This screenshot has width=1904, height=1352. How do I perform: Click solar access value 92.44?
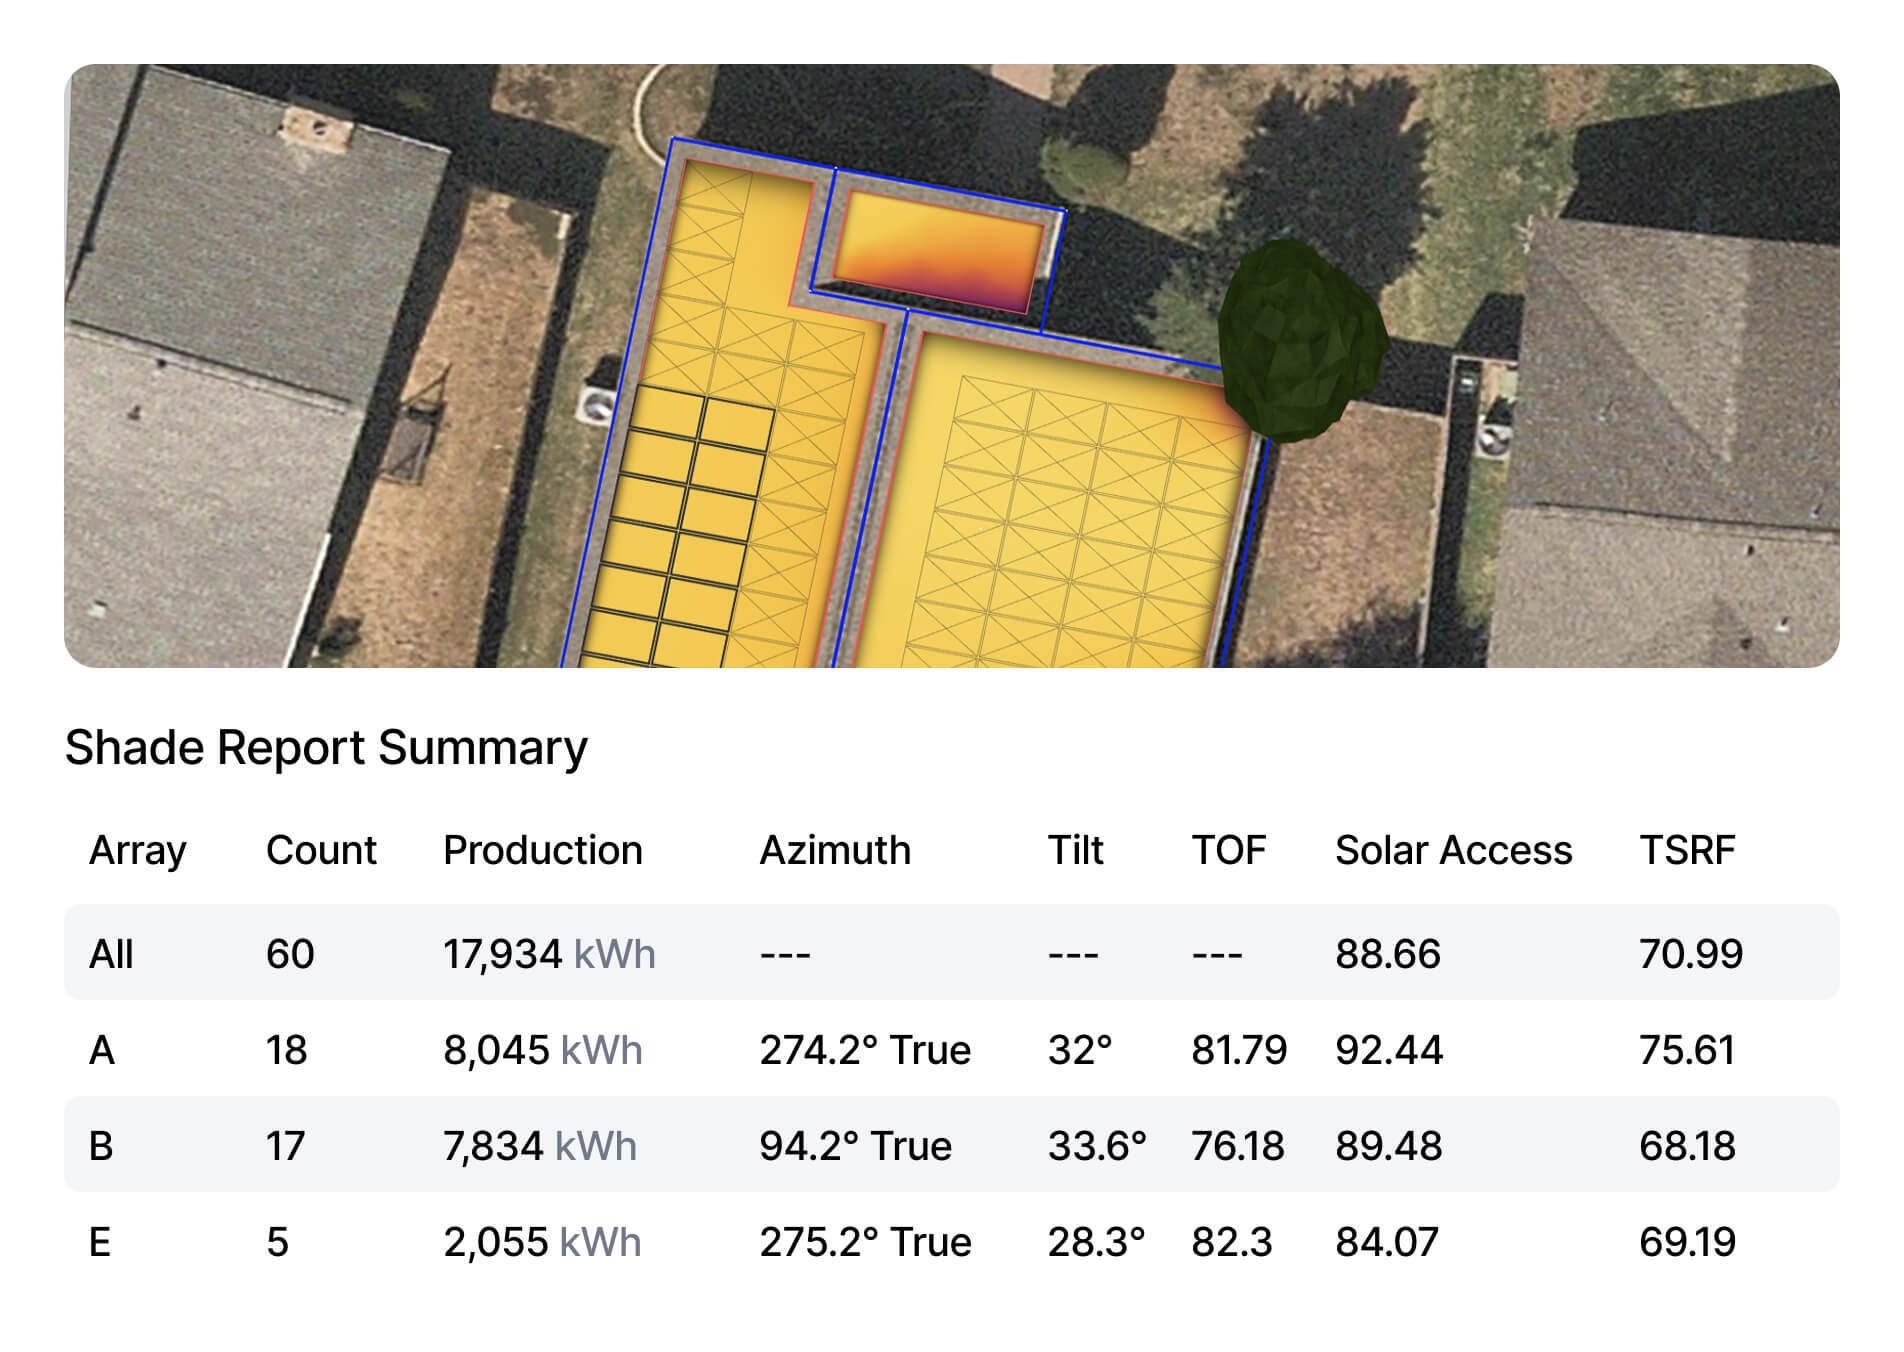1389,1050
